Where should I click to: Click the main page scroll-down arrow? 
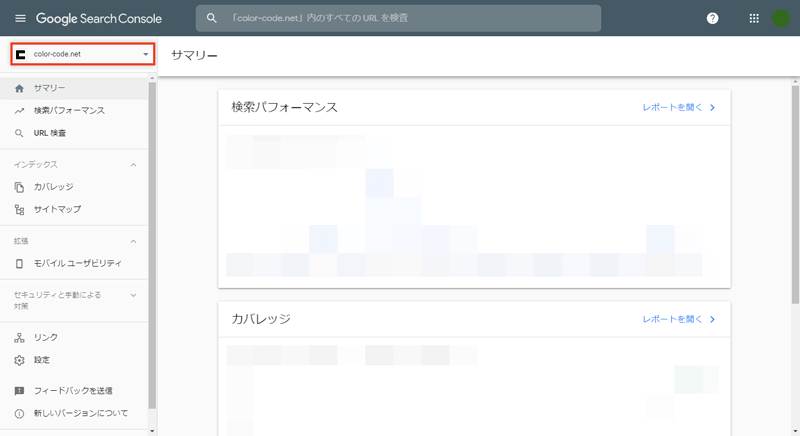tap(795, 431)
